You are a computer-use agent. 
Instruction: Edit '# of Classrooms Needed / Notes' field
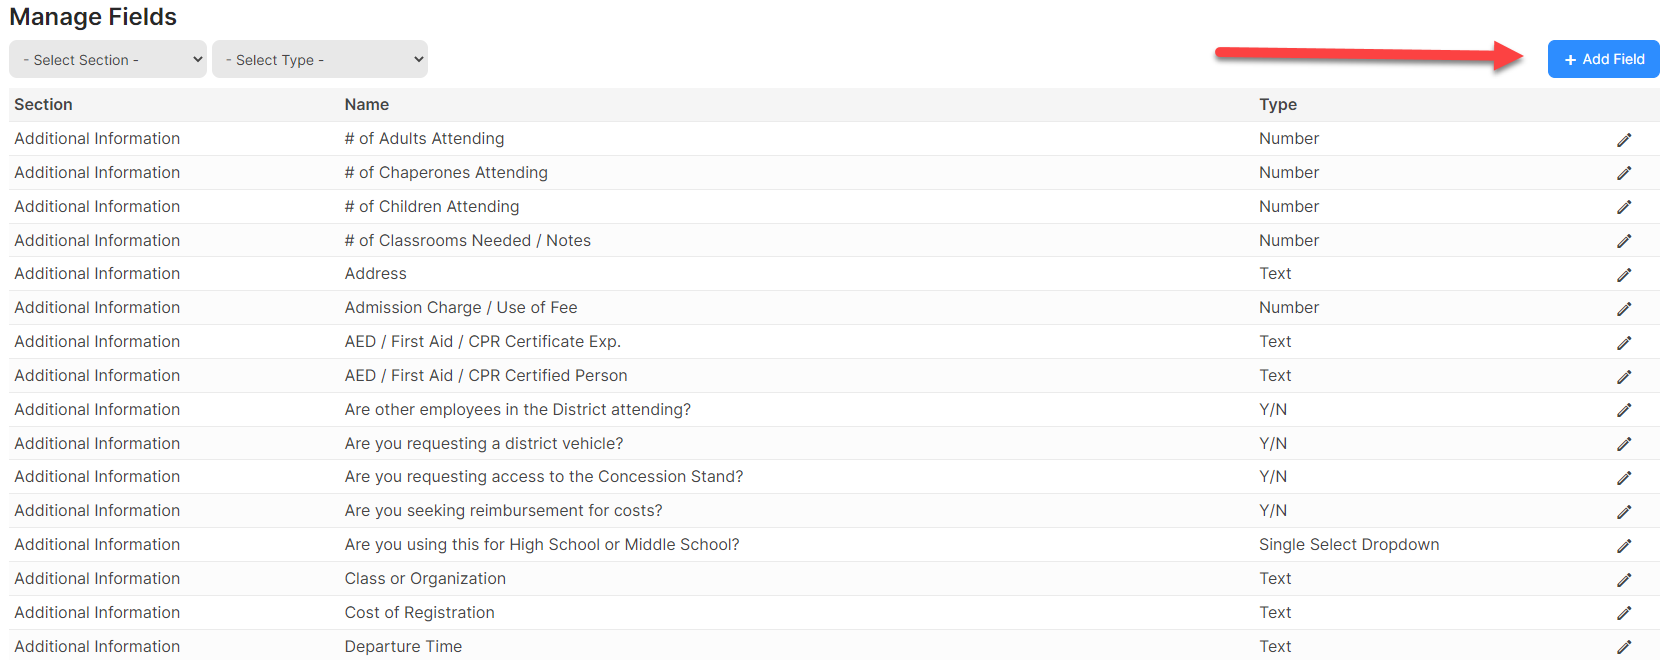[1624, 241]
